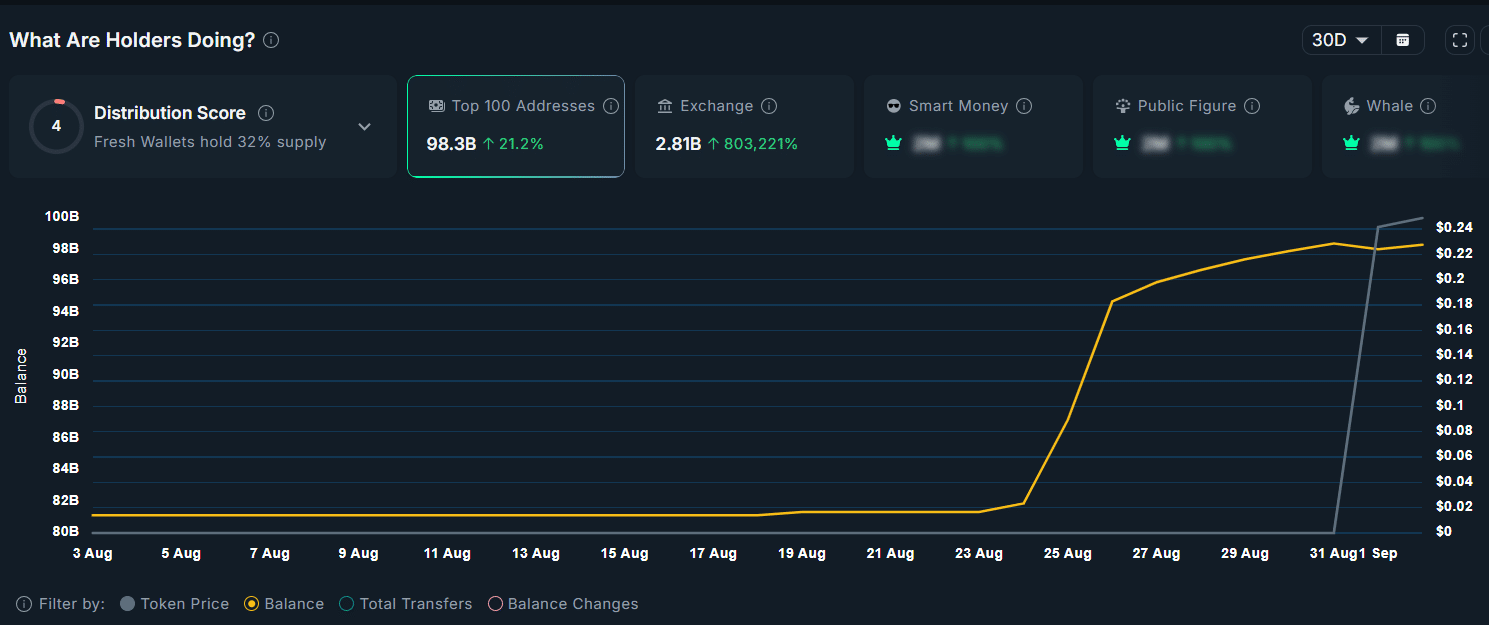Expand chart to fullscreen

[x=1460, y=40]
